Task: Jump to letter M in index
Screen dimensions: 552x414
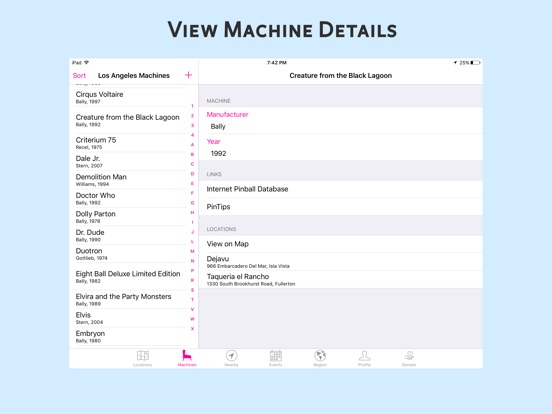Action: tap(192, 251)
